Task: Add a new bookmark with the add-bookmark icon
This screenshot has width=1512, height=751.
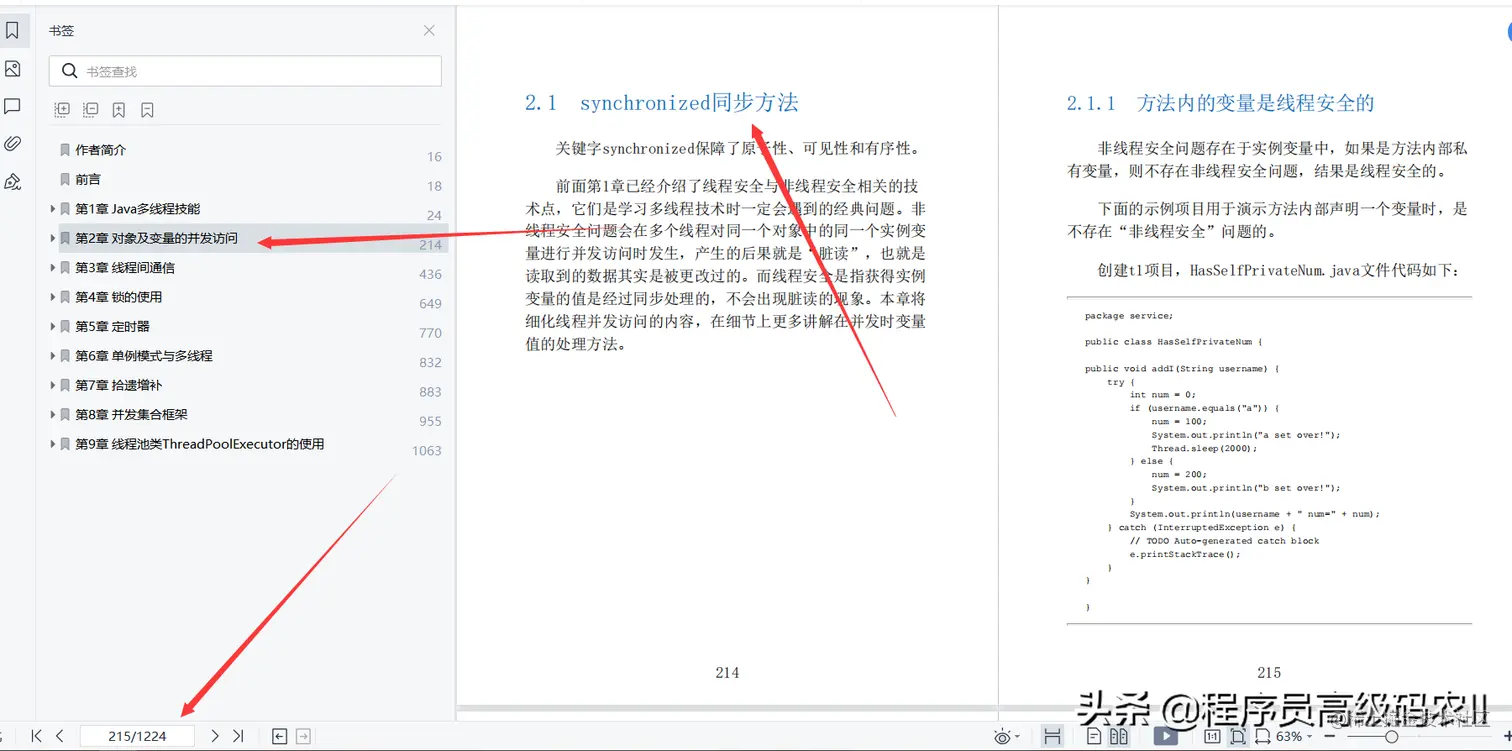Action: point(119,109)
